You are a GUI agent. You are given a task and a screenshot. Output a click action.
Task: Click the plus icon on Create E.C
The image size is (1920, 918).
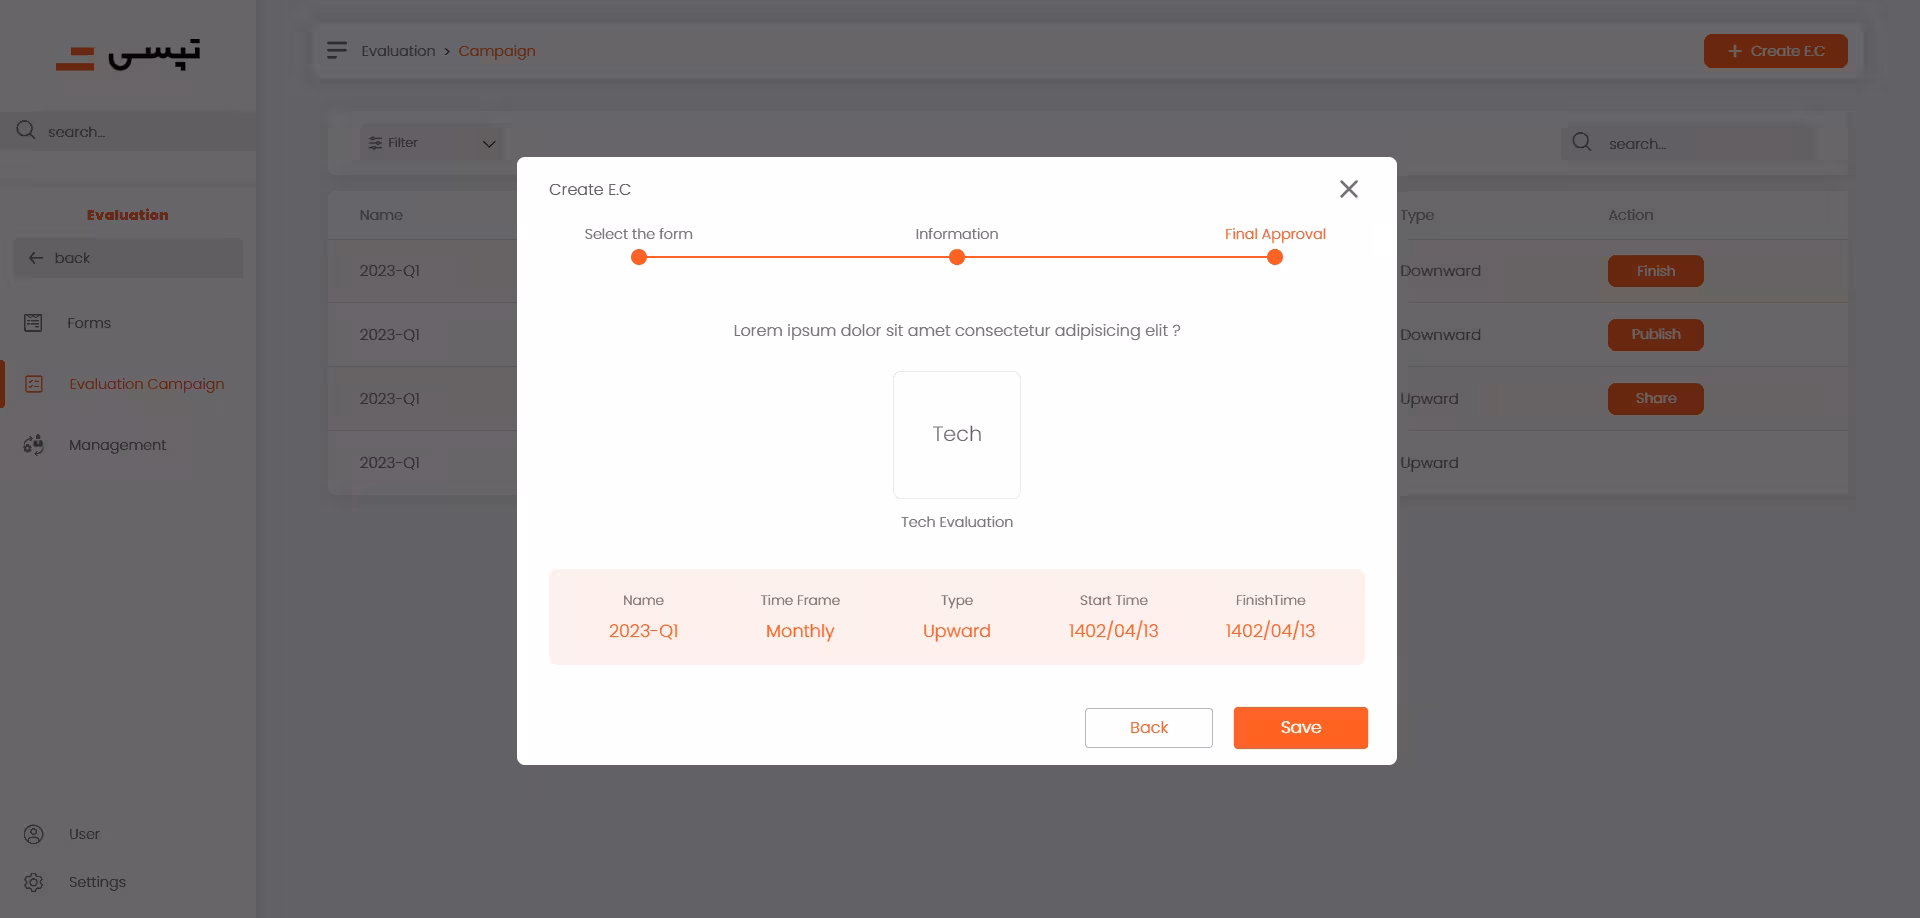1735,51
